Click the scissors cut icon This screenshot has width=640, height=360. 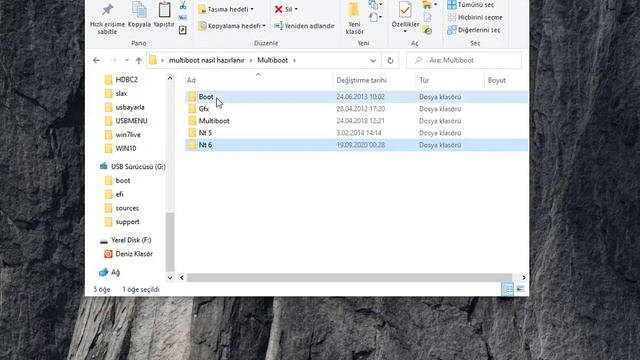[183, 6]
